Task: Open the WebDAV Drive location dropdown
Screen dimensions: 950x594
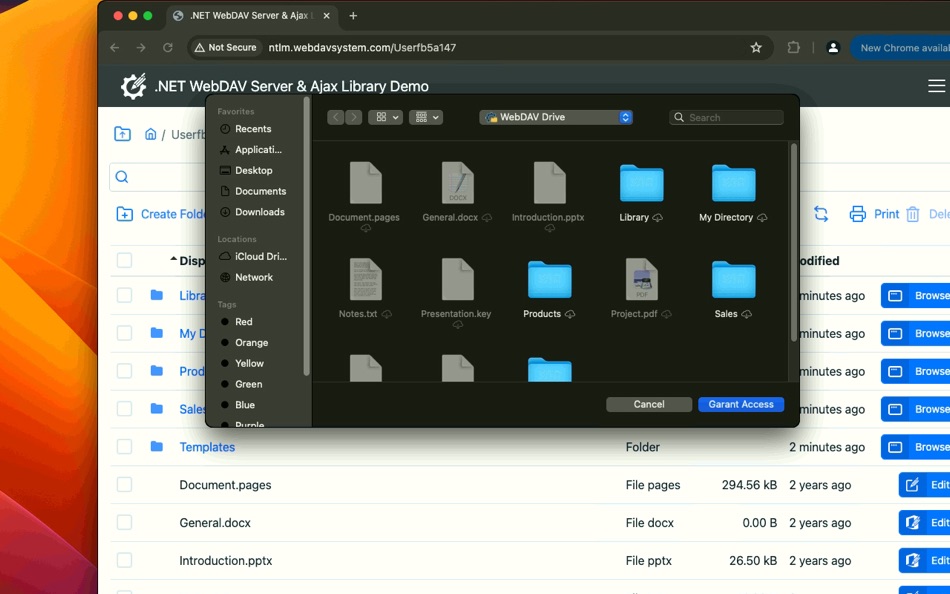Action: pyautogui.click(x=556, y=117)
